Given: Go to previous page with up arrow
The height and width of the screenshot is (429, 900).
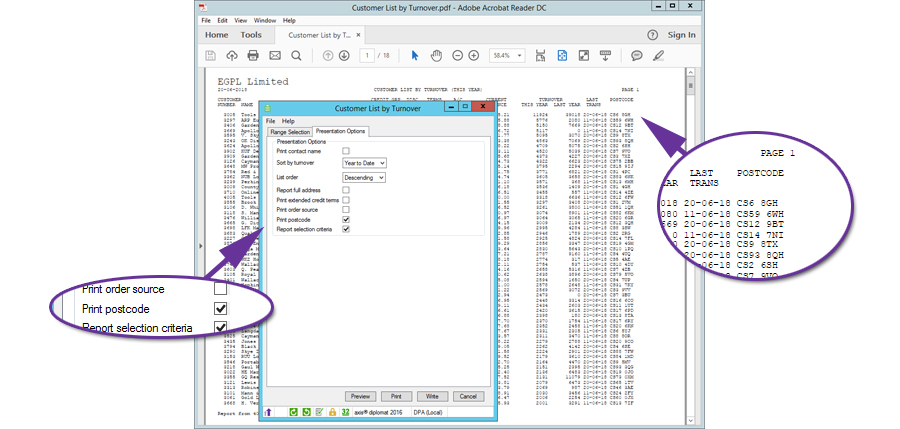Looking at the screenshot, I should (328, 56).
